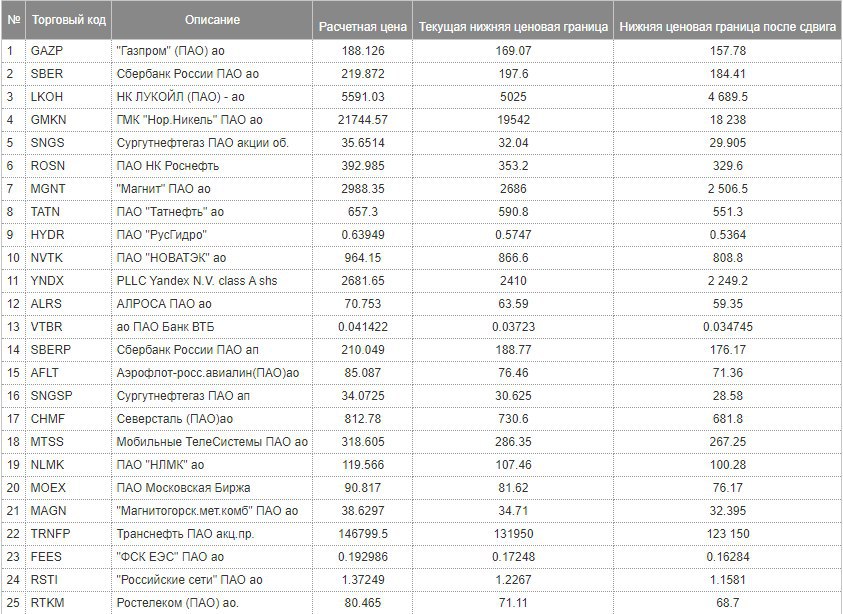The image size is (843, 614).
Task: Click description 'НК ЛУКОЙЛ (ПАО) - ао'
Action: (x=181, y=97)
